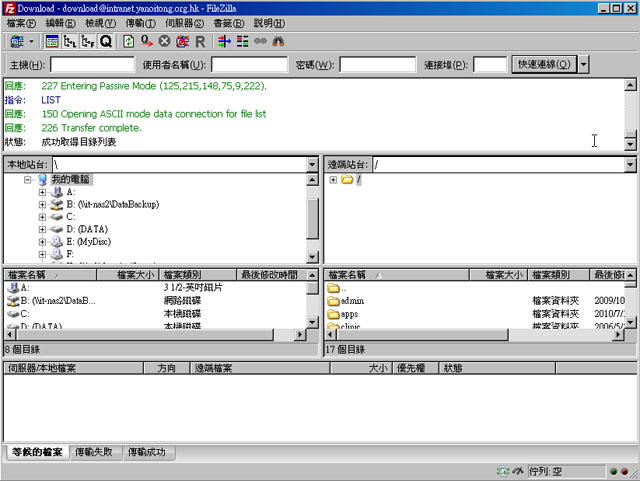This screenshot has height=481, width=640.
Task: Click the red activity LED indicator
Action: tap(624, 471)
